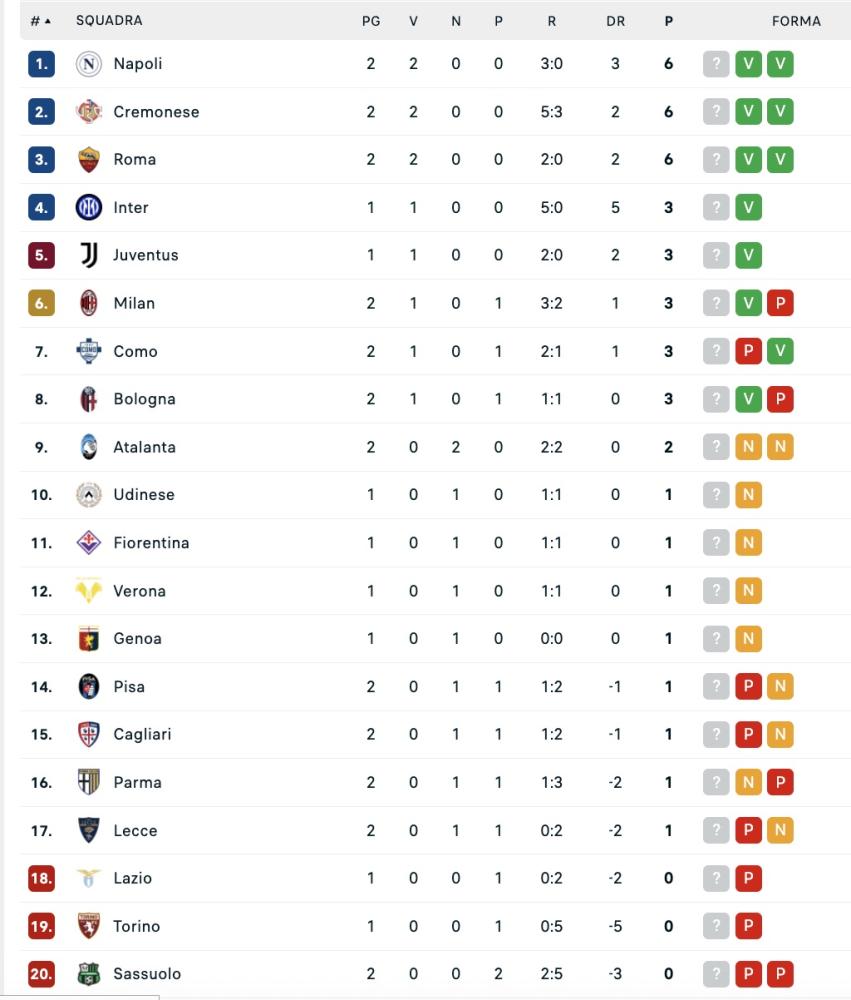Screen dimensions: 851x1000
Task: Click the Inter team logo
Action: coord(89,207)
